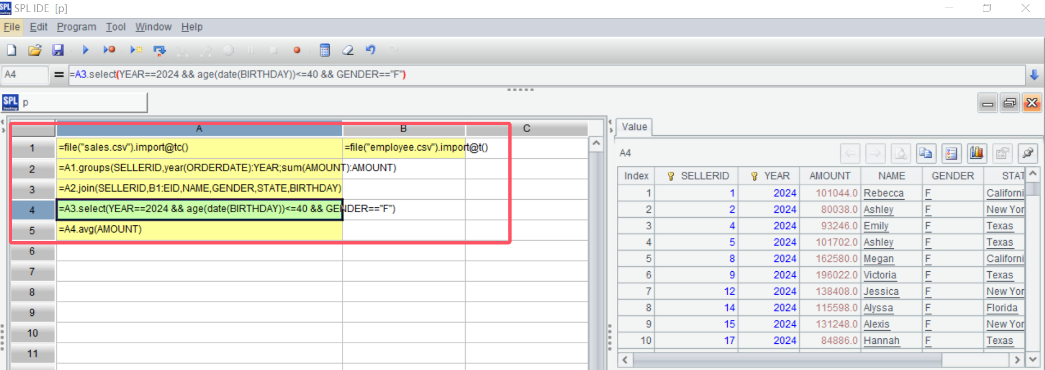Open the Help menu
This screenshot has width=1045, height=370.
(192, 27)
